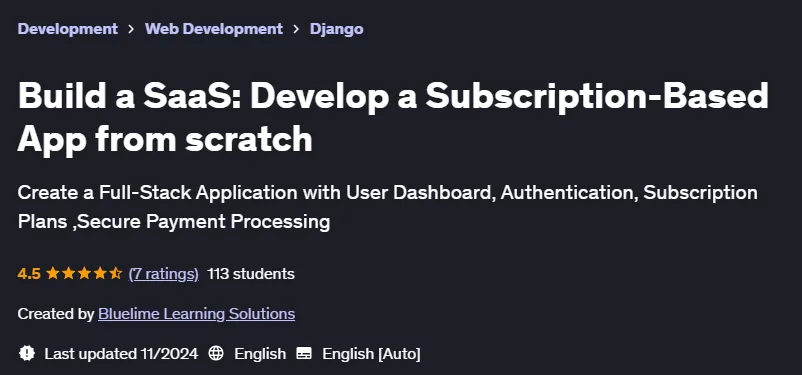This screenshot has width=802, height=375.
Task: Click the 113 students count
Action: pyautogui.click(x=251, y=274)
